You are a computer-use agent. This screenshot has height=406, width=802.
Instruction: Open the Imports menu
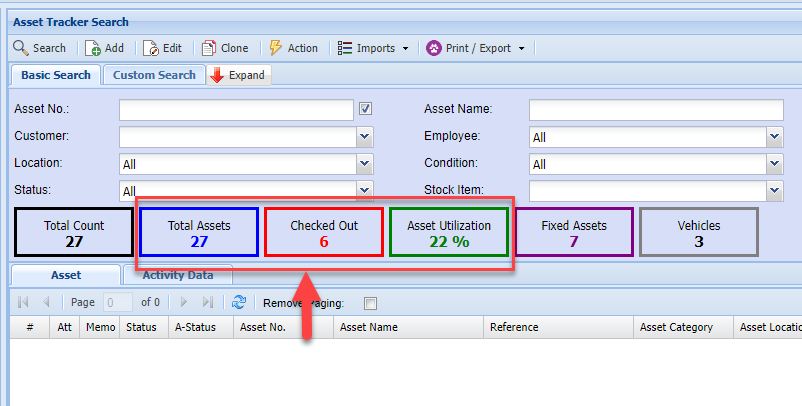372,48
